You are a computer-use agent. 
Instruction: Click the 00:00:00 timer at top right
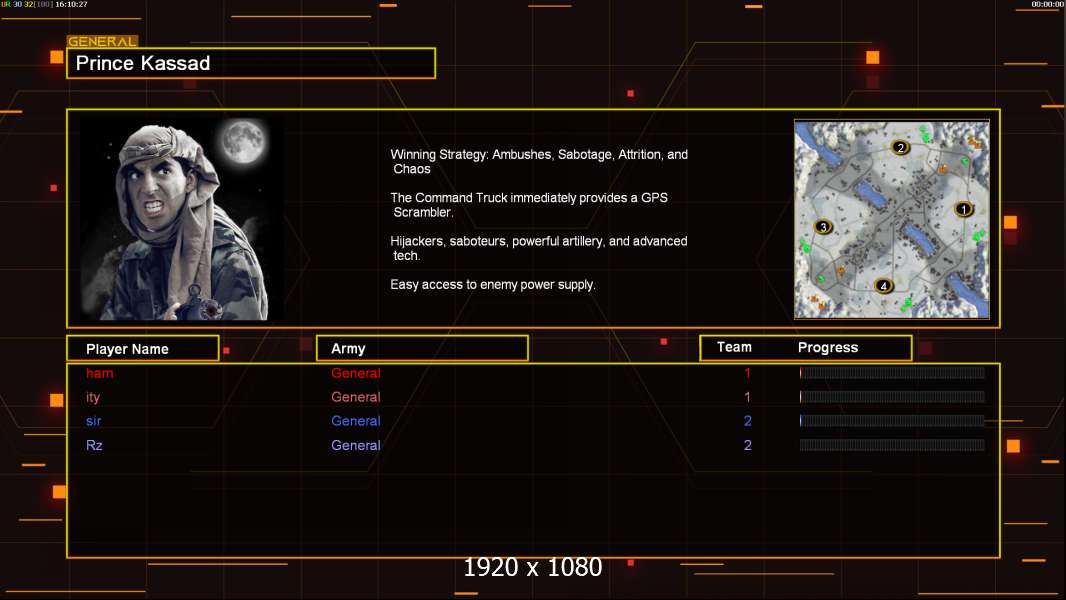[x=1048, y=4]
